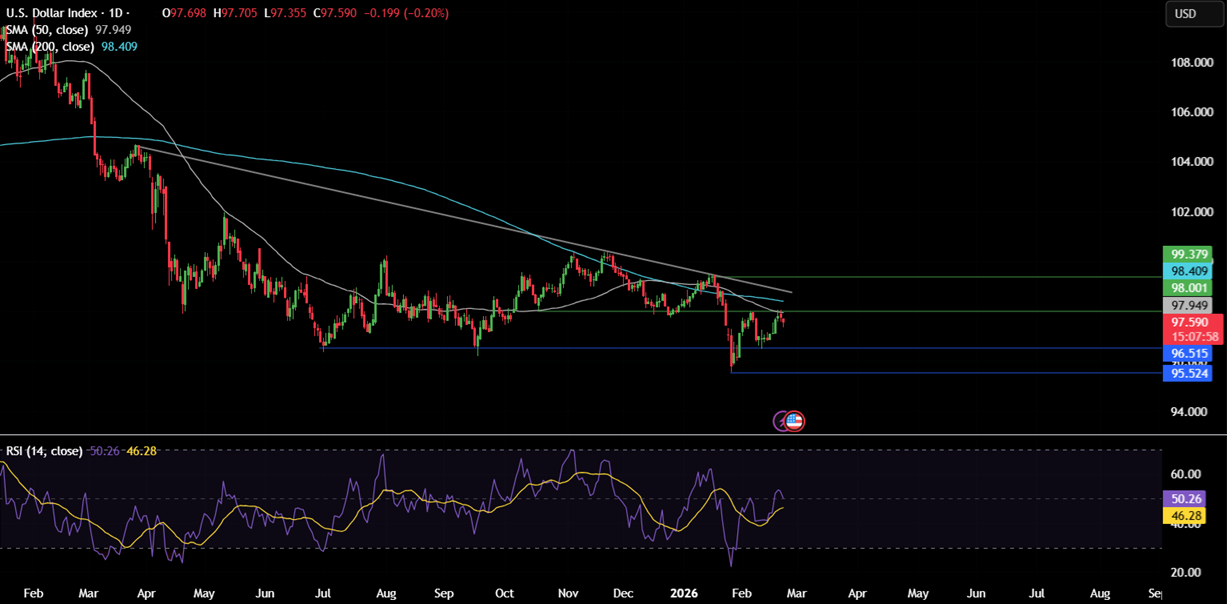Screen dimensions: 1227x604
Task: Toggle visibility of SMA (200, close)
Action: pos(155,47)
